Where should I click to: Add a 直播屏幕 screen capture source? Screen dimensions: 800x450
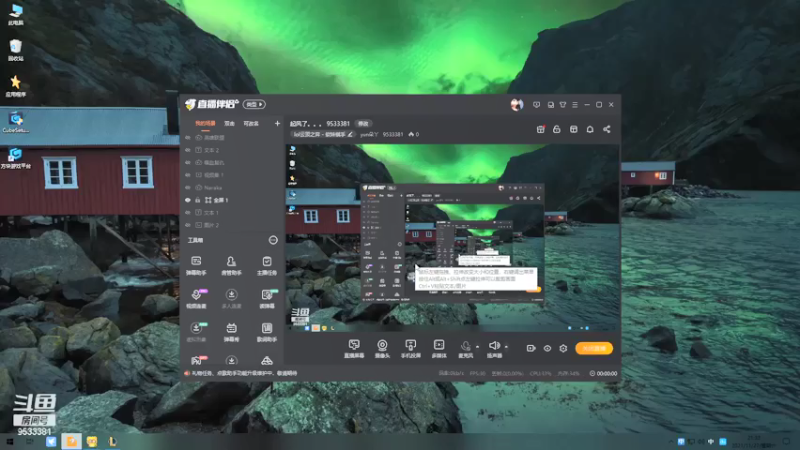(354, 348)
